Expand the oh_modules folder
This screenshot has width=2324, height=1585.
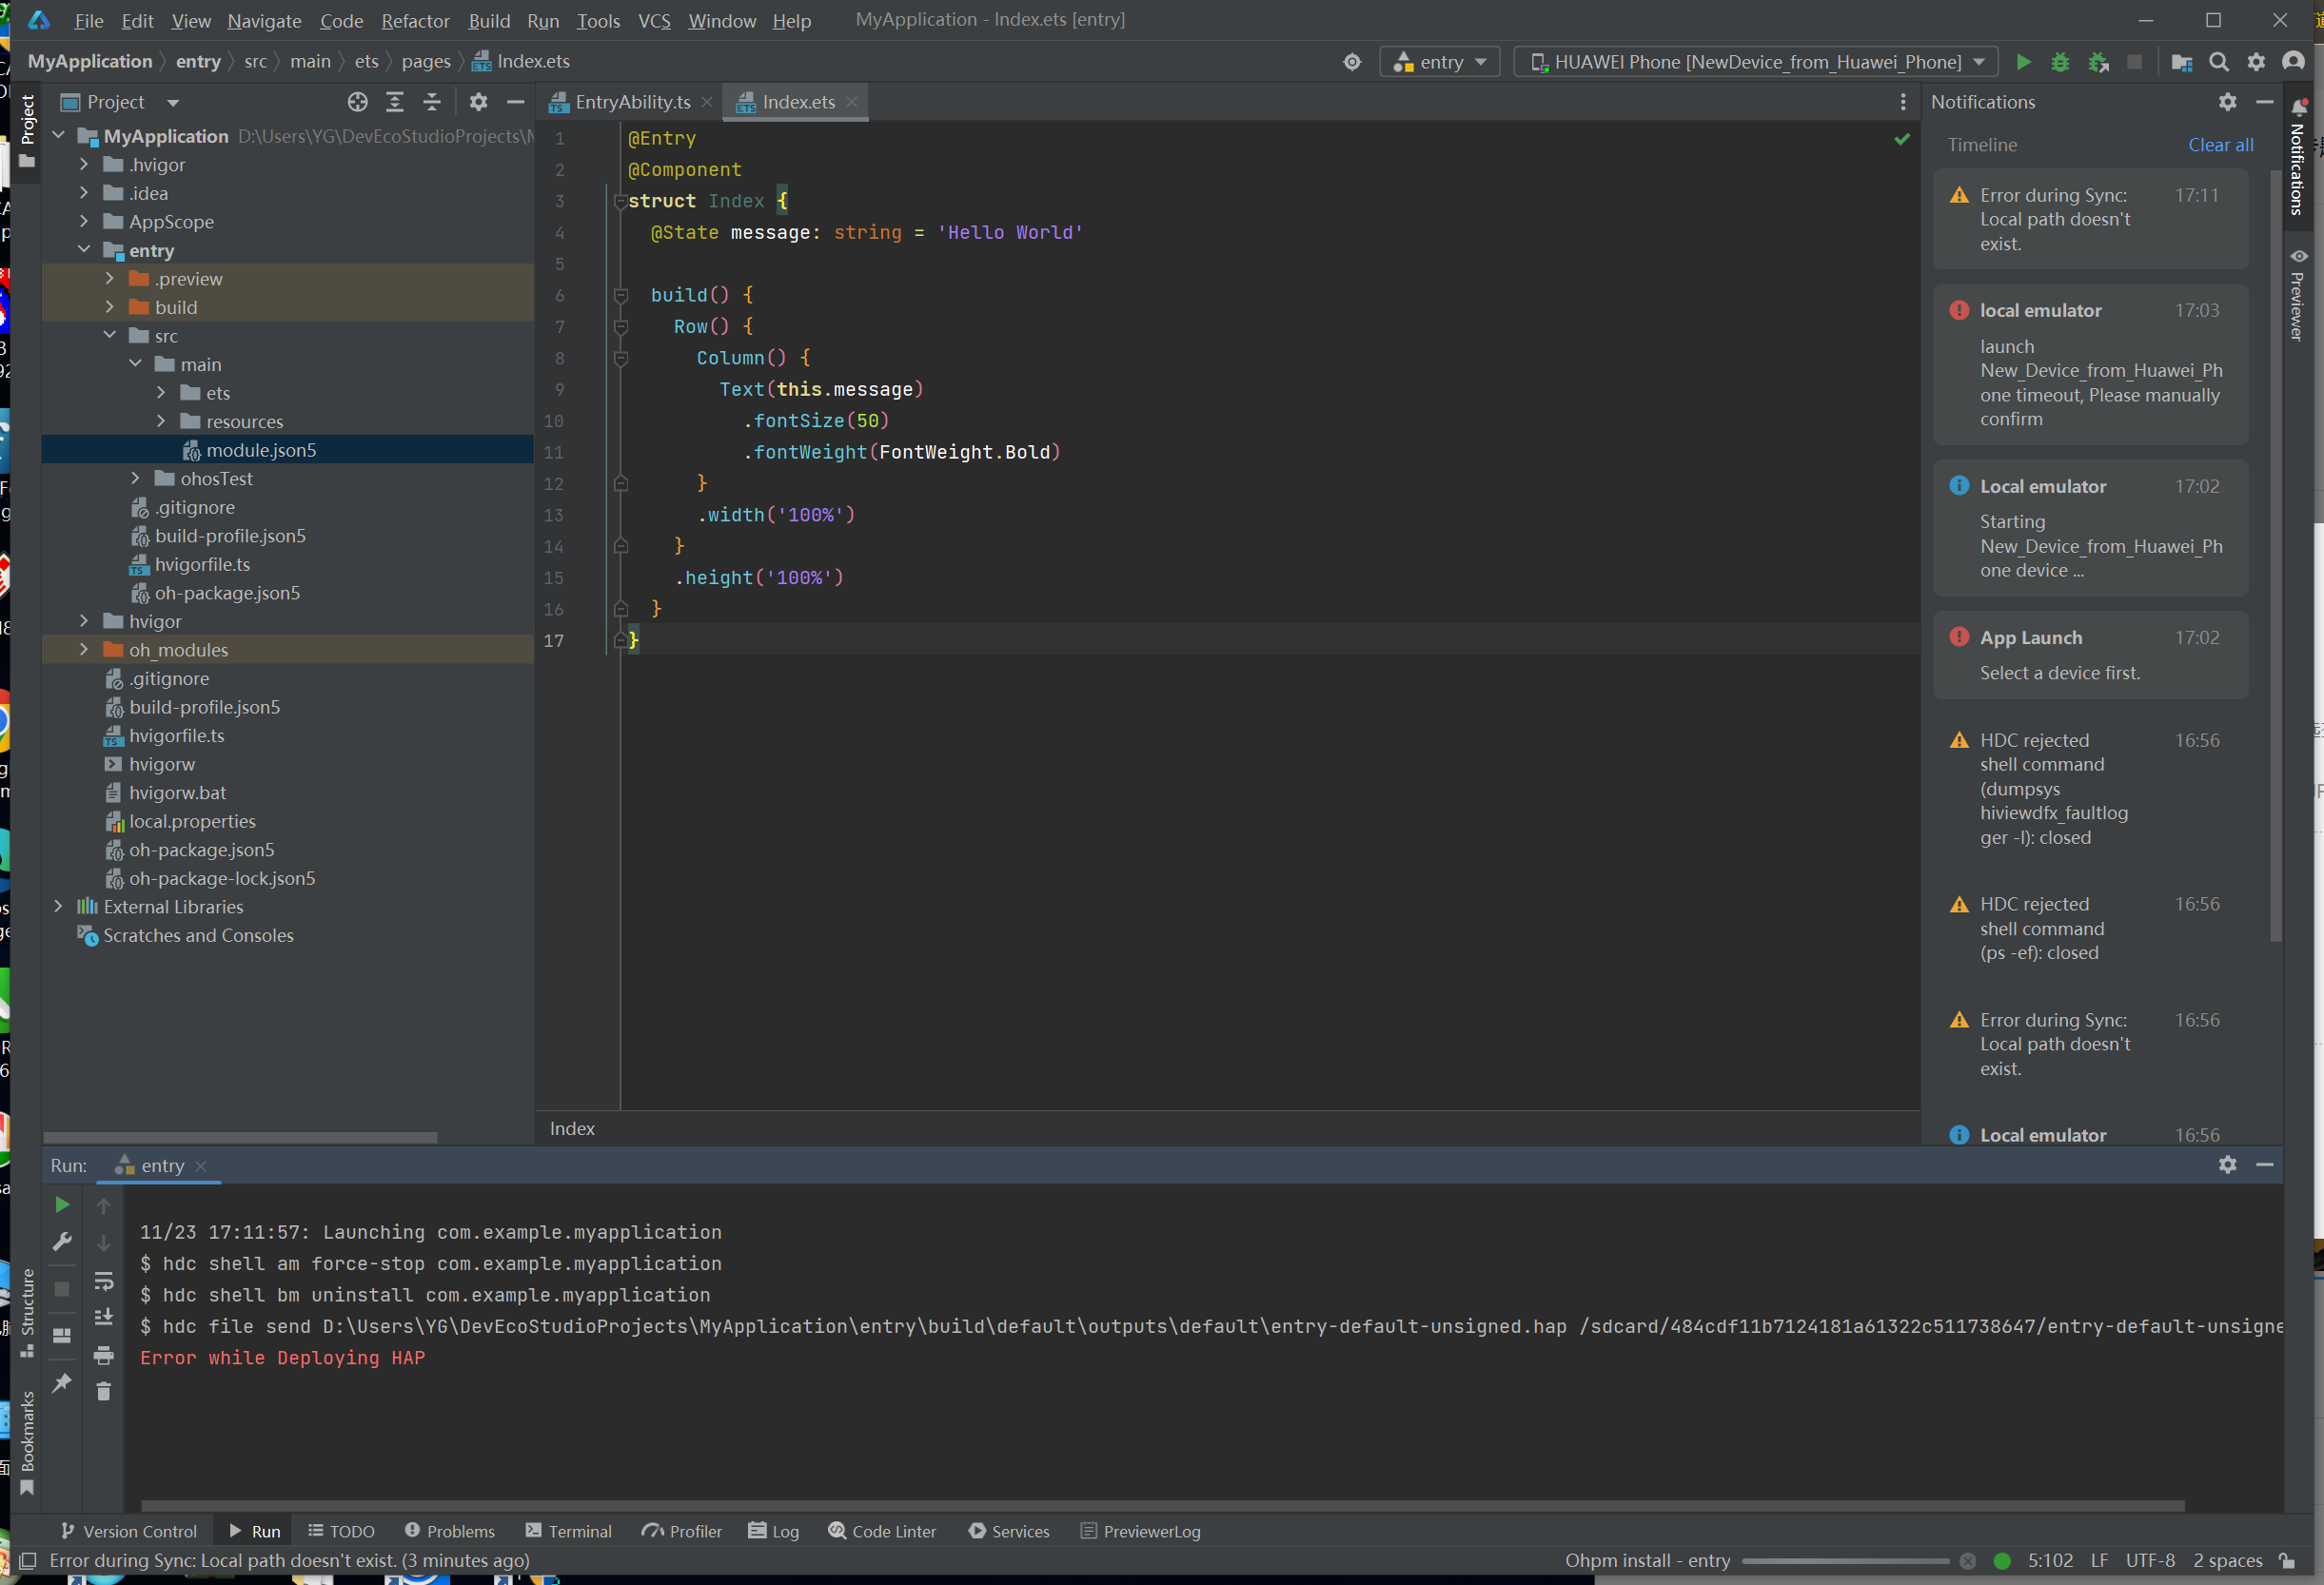[84, 650]
